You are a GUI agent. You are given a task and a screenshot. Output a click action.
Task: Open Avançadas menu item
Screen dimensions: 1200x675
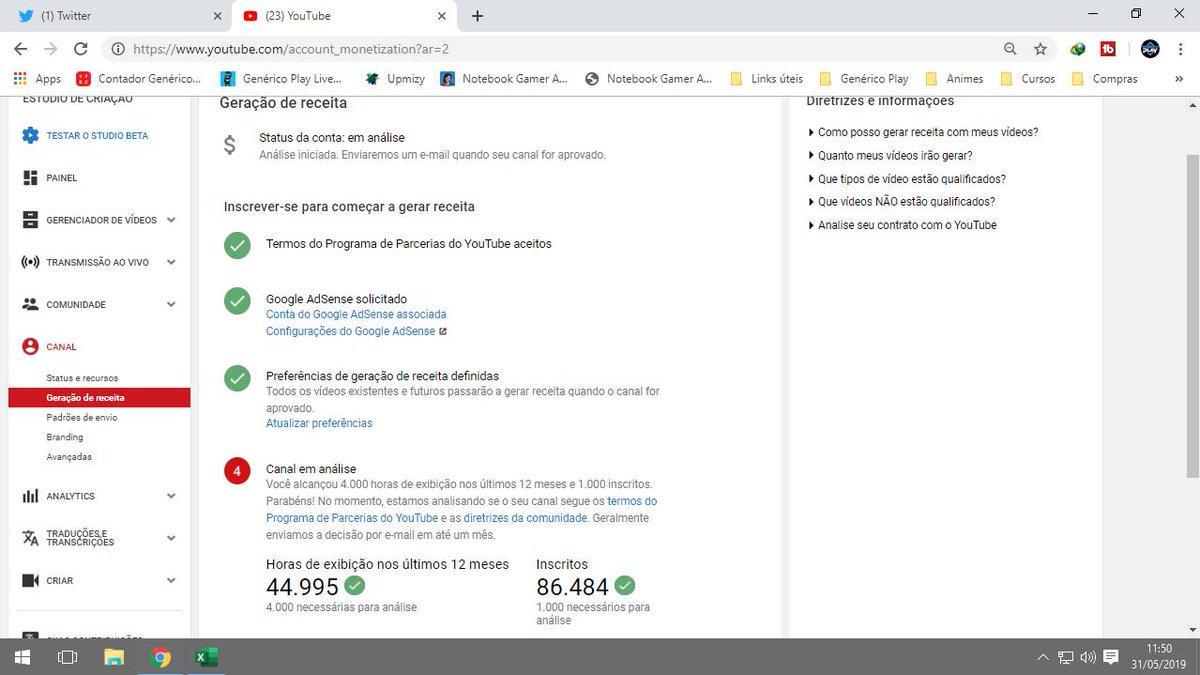click(69, 457)
